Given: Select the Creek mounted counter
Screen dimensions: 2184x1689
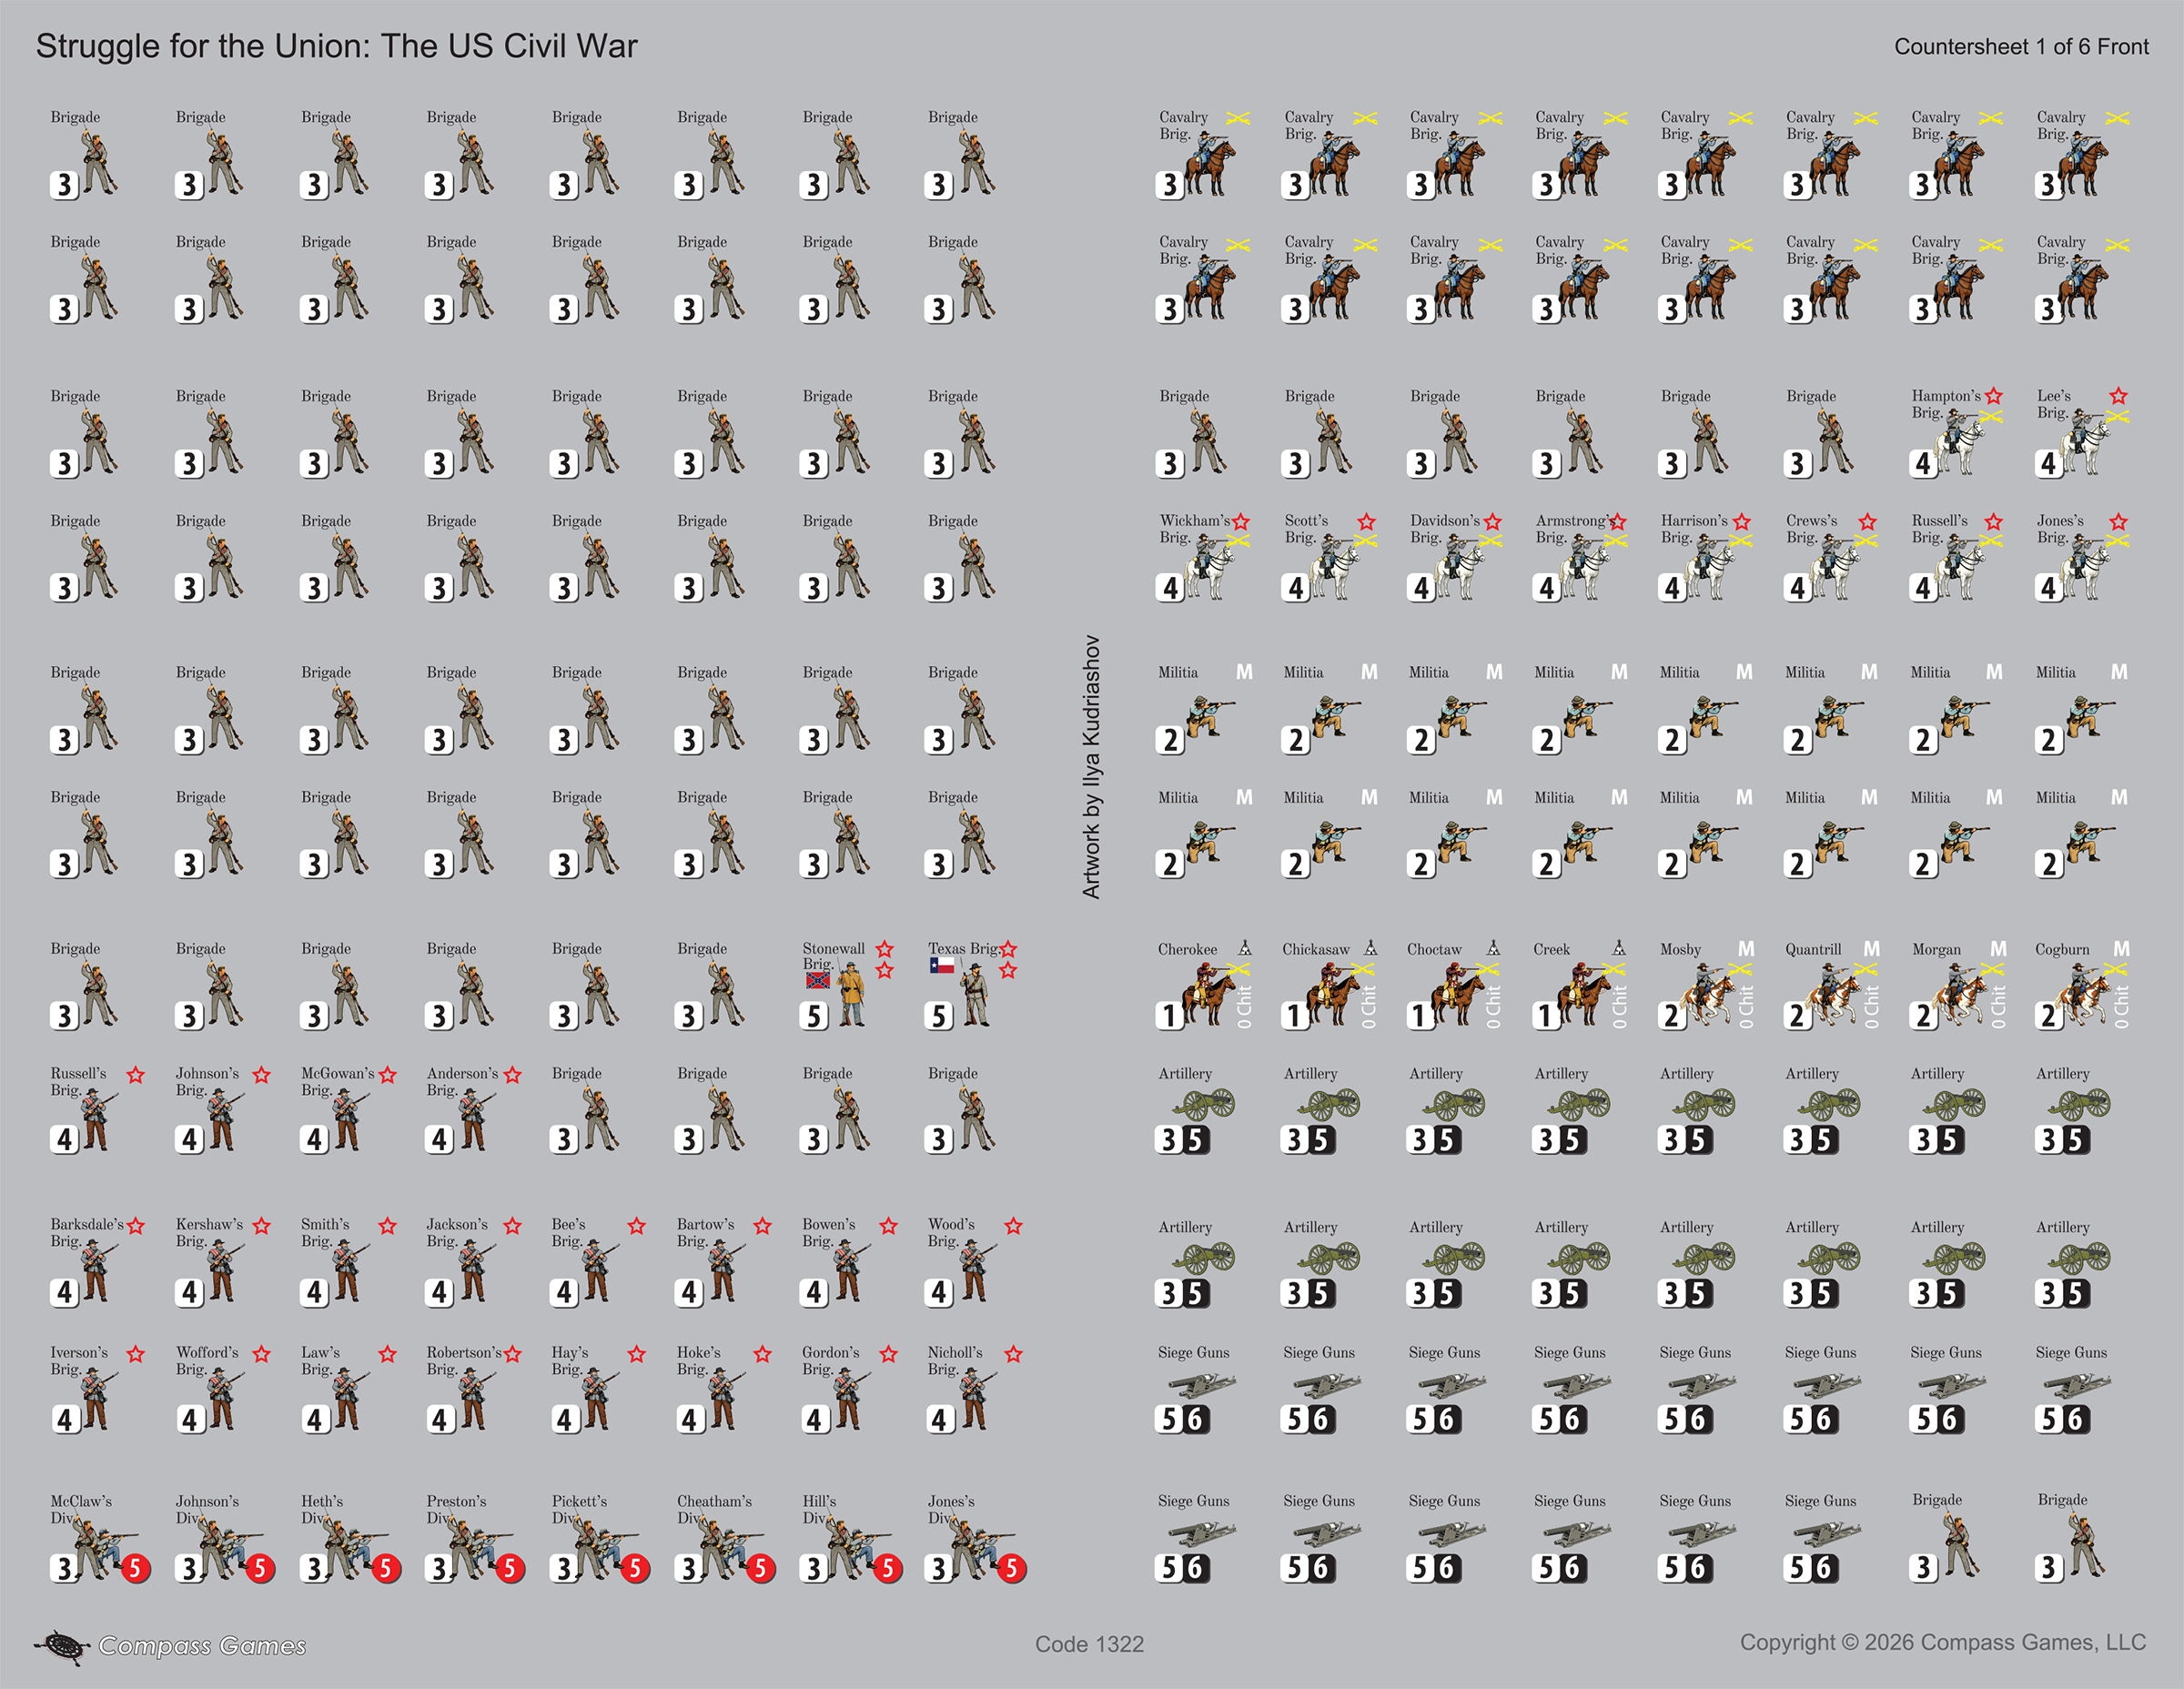Looking at the screenshot, I should click(x=1580, y=985).
